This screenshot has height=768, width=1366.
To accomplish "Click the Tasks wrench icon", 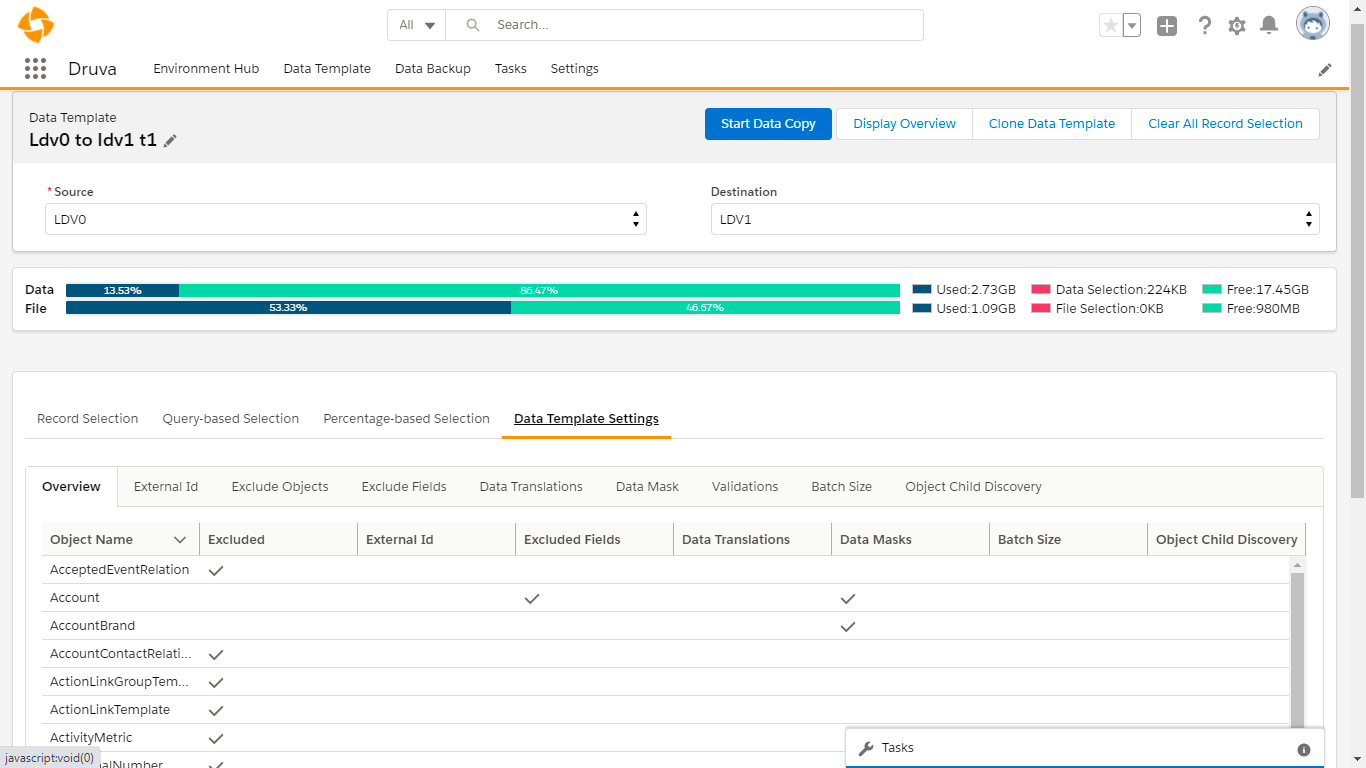I will pyautogui.click(x=866, y=748).
